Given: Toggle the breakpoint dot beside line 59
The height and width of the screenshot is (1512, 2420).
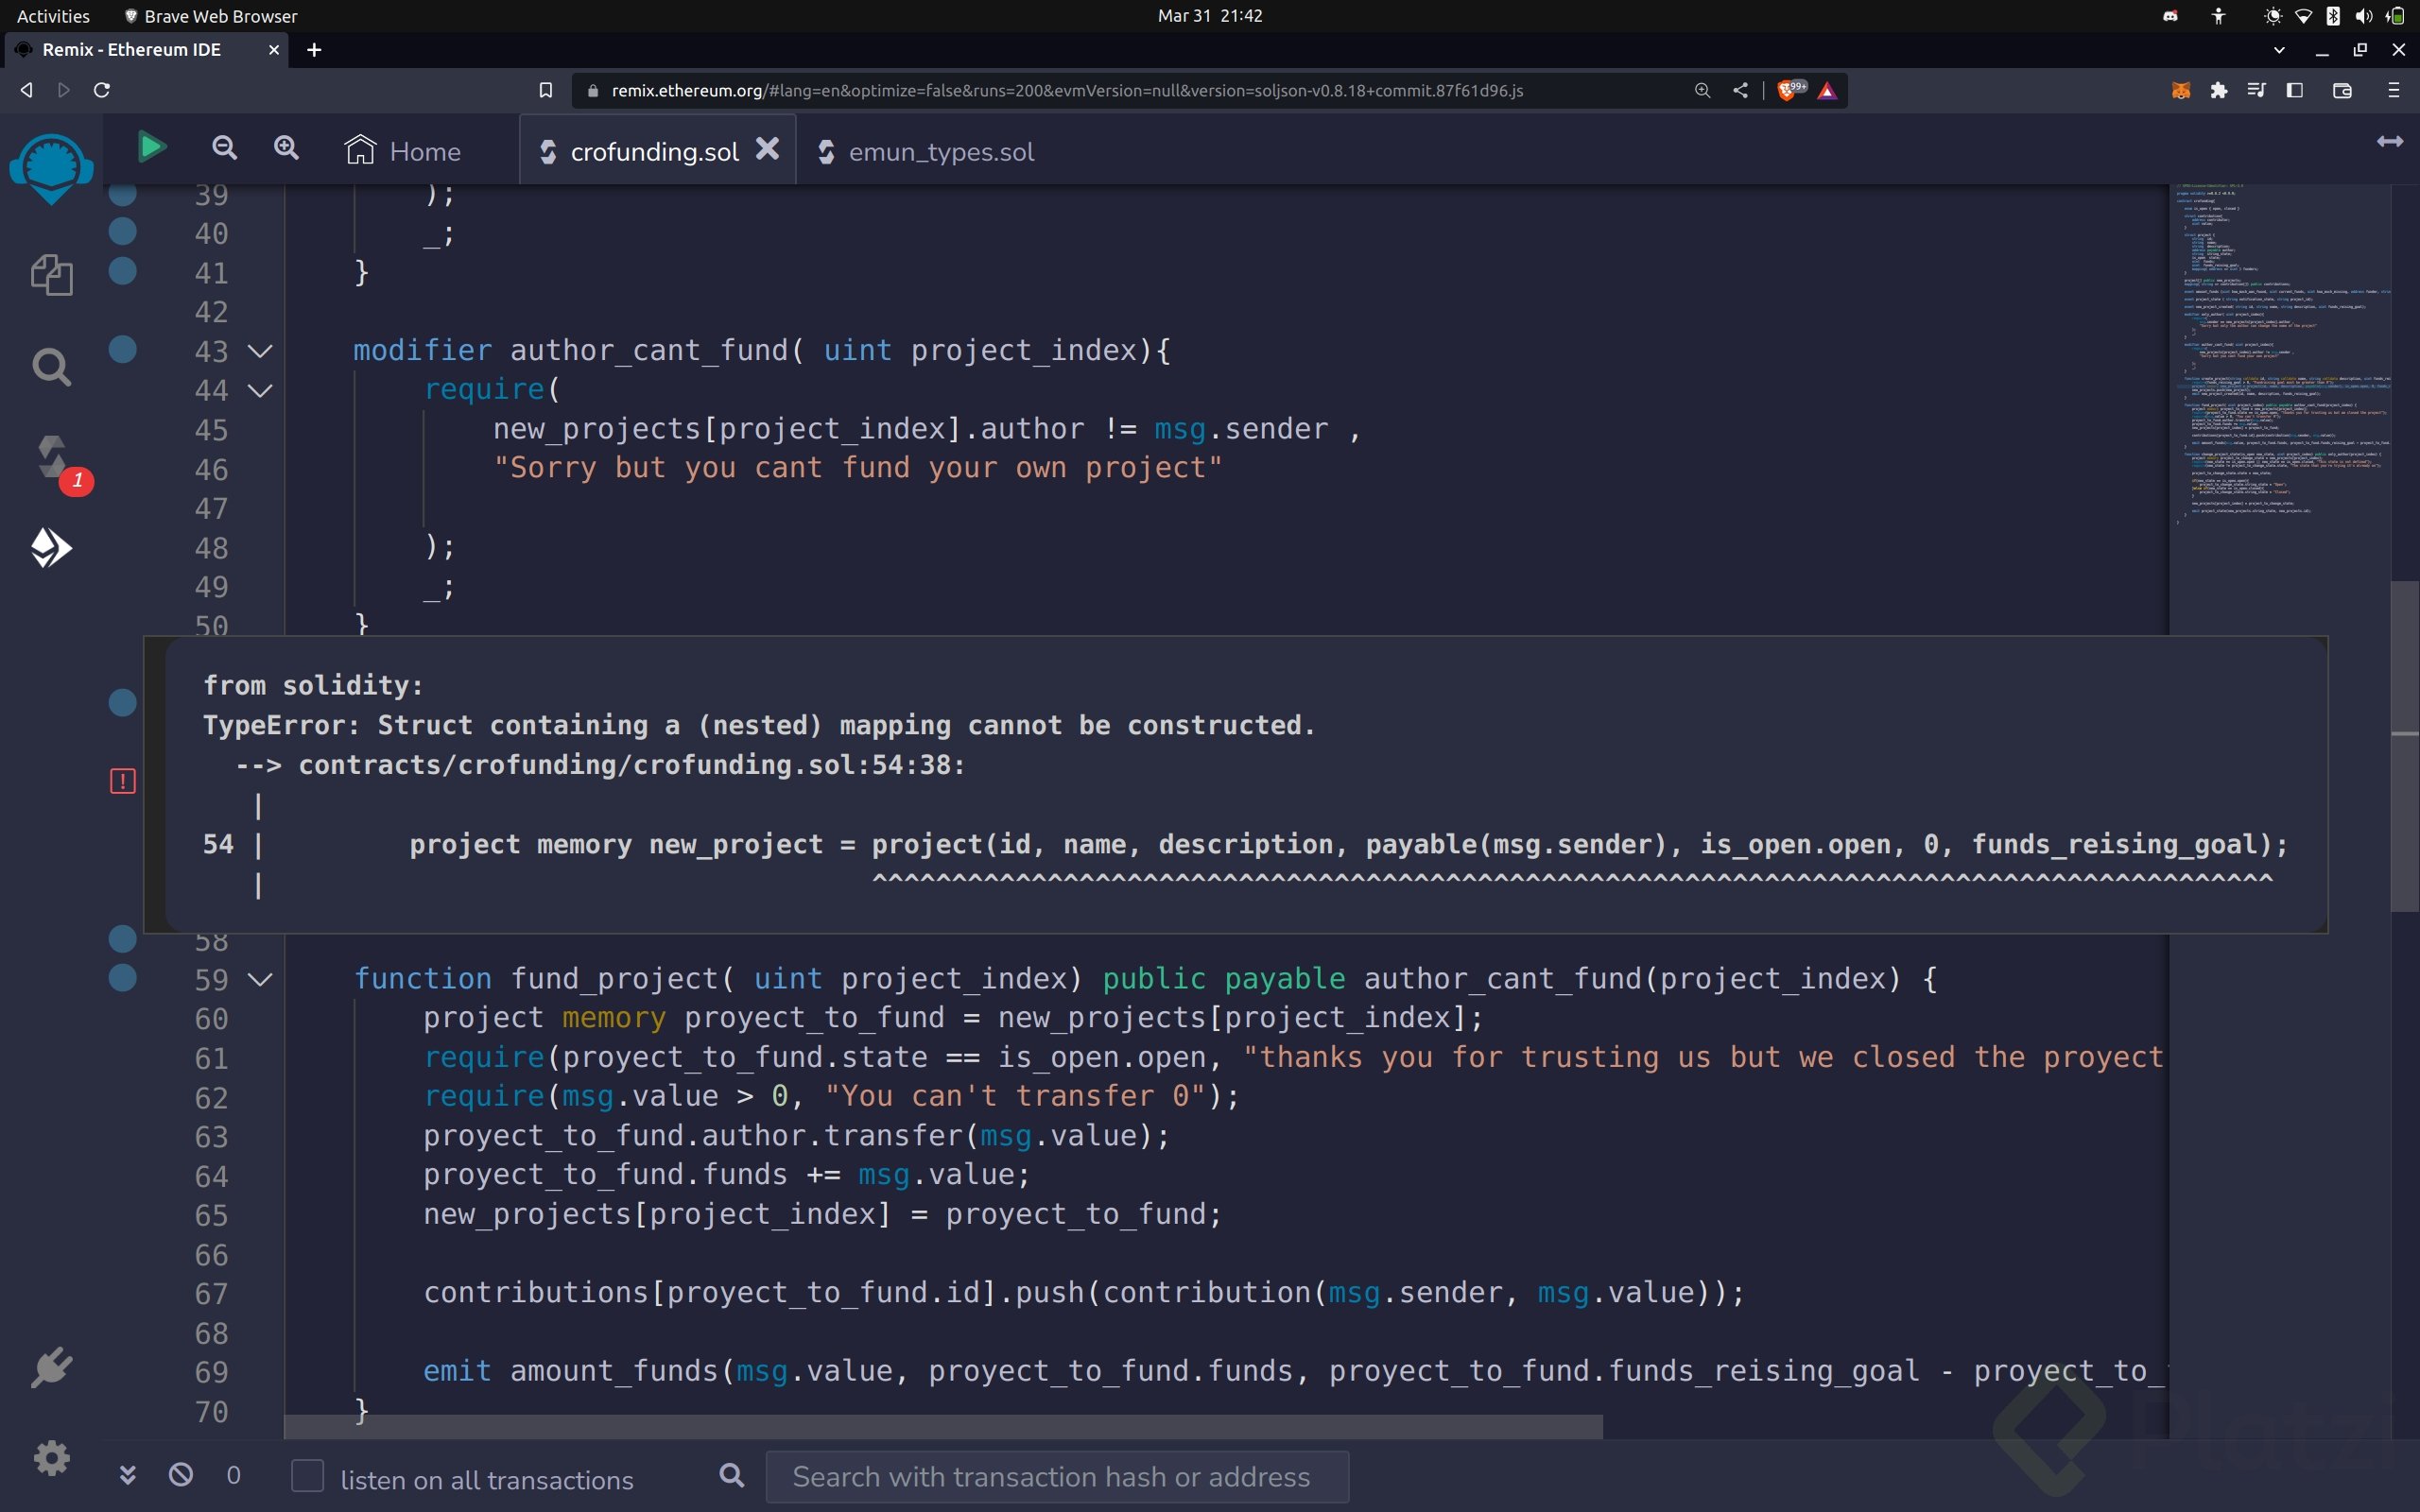Looking at the screenshot, I should click(x=123, y=980).
